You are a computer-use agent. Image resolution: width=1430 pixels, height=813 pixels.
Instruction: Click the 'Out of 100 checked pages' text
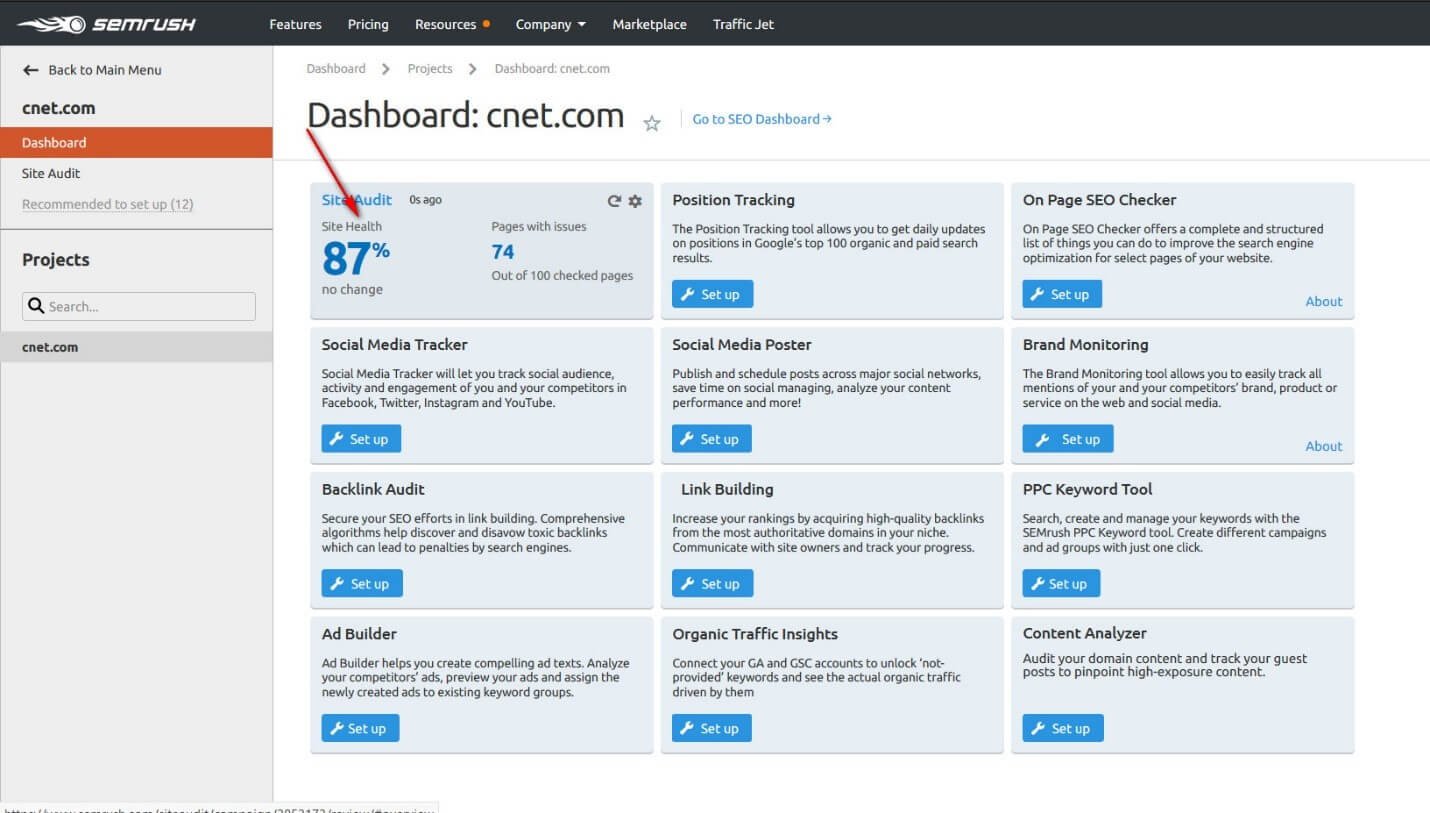(562, 276)
